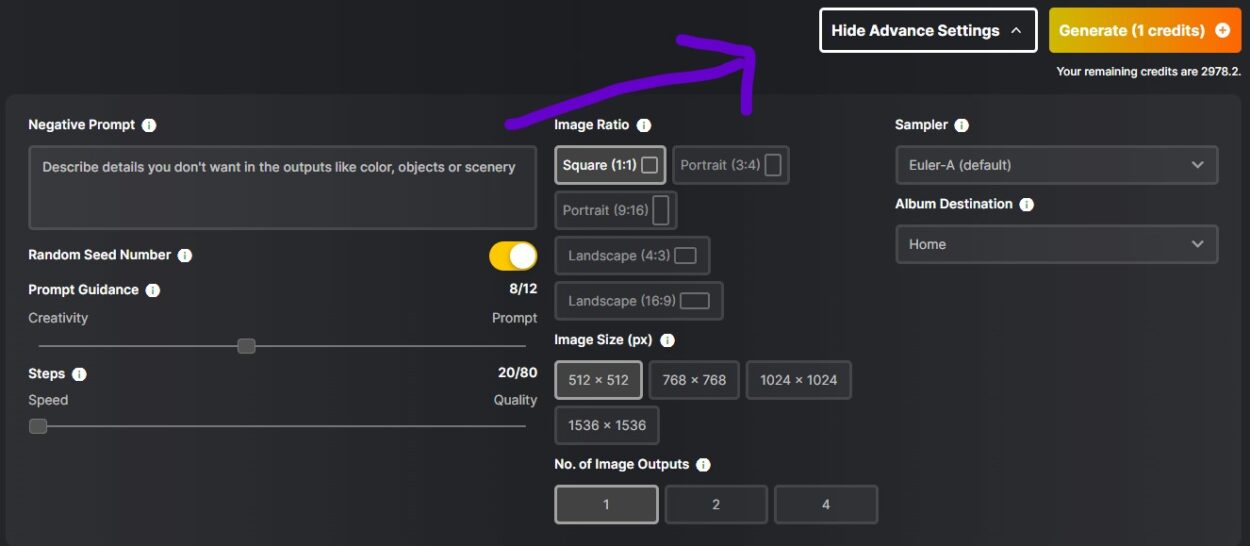This screenshot has width=1250, height=546.
Task: Collapse panel with Hide Advance Settings
Action: tap(927, 31)
